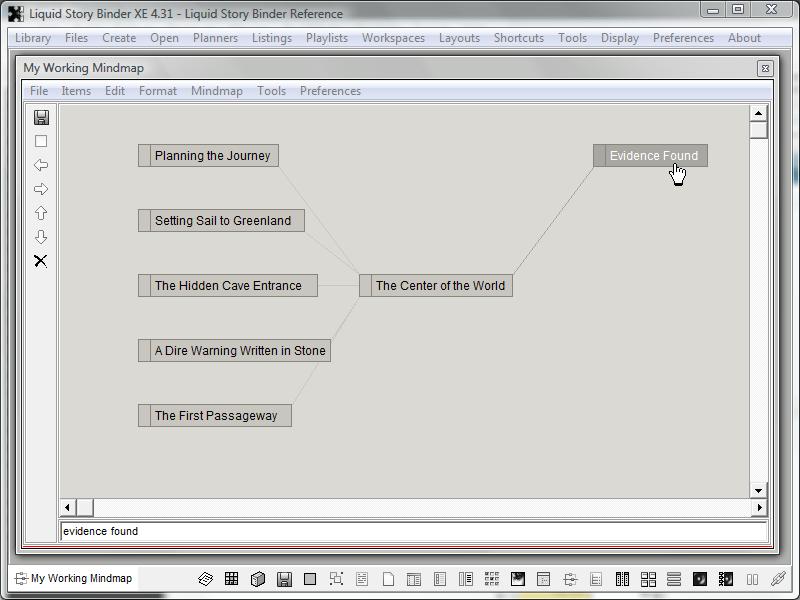The width and height of the screenshot is (800, 600).
Task: Expand the Items menu in the mindmap window
Action: 76,91
